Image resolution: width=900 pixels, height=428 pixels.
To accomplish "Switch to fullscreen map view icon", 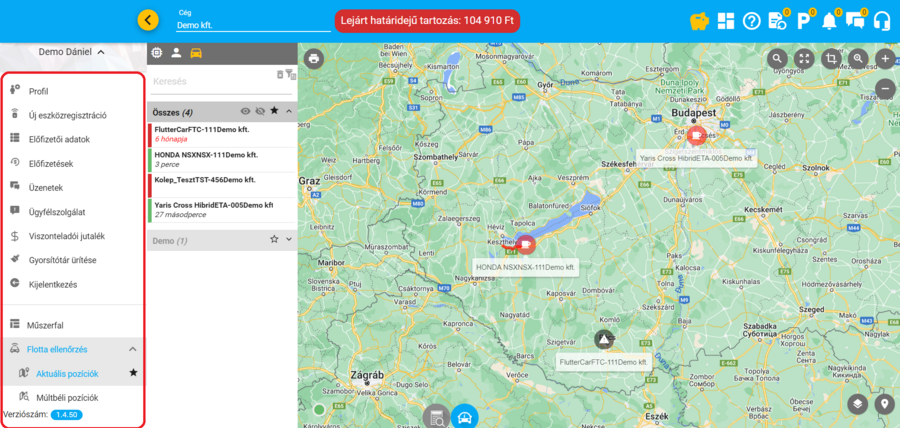I will coord(803,59).
